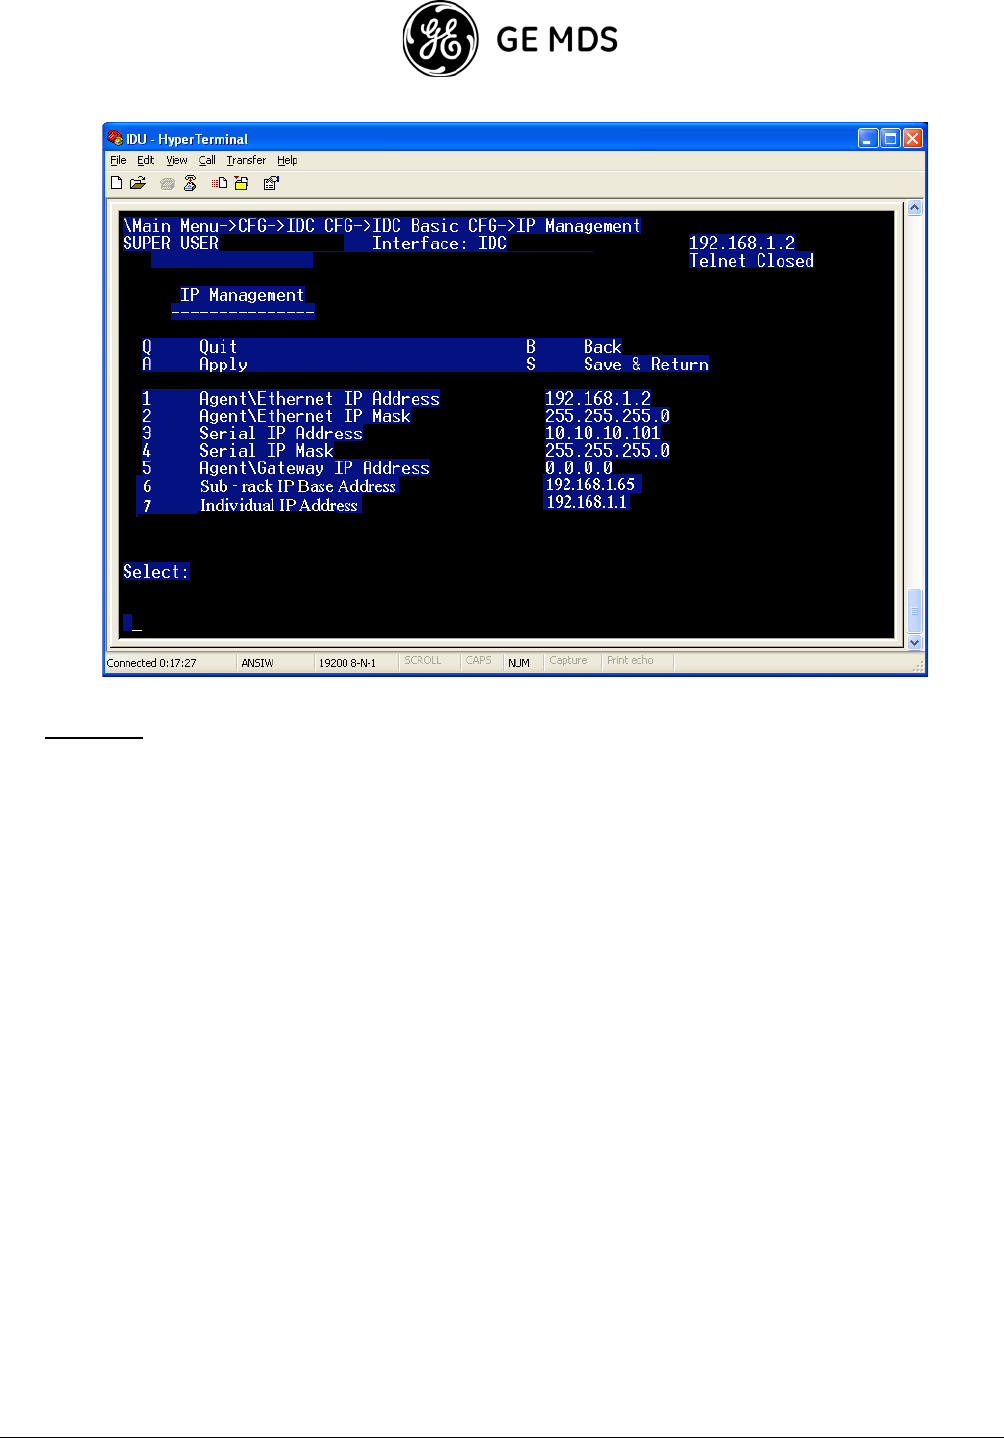
Task: Click 'CAPS' status bar indicator
Action: (x=479, y=661)
